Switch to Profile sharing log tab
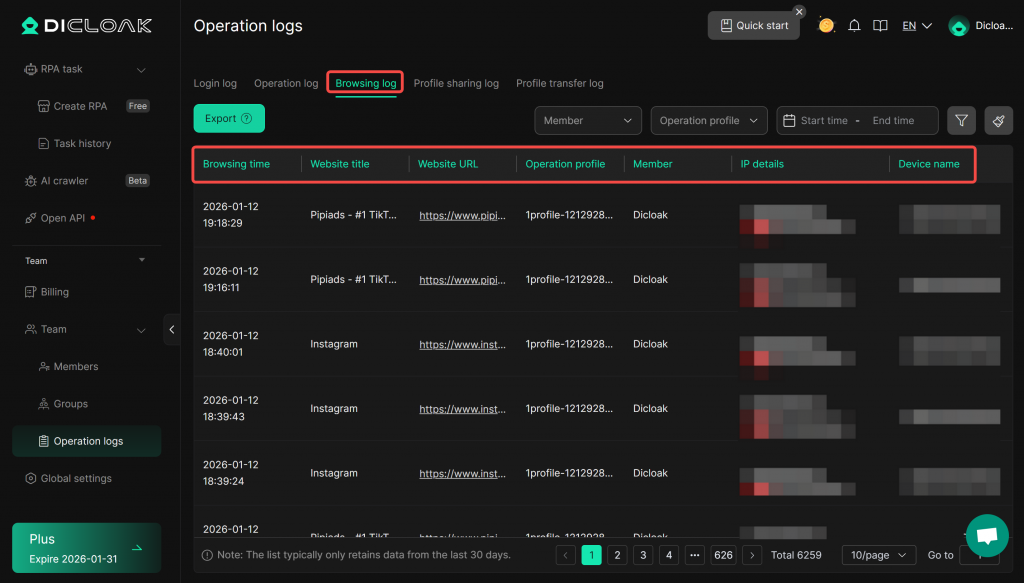This screenshot has width=1024, height=583. pyautogui.click(x=456, y=83)
